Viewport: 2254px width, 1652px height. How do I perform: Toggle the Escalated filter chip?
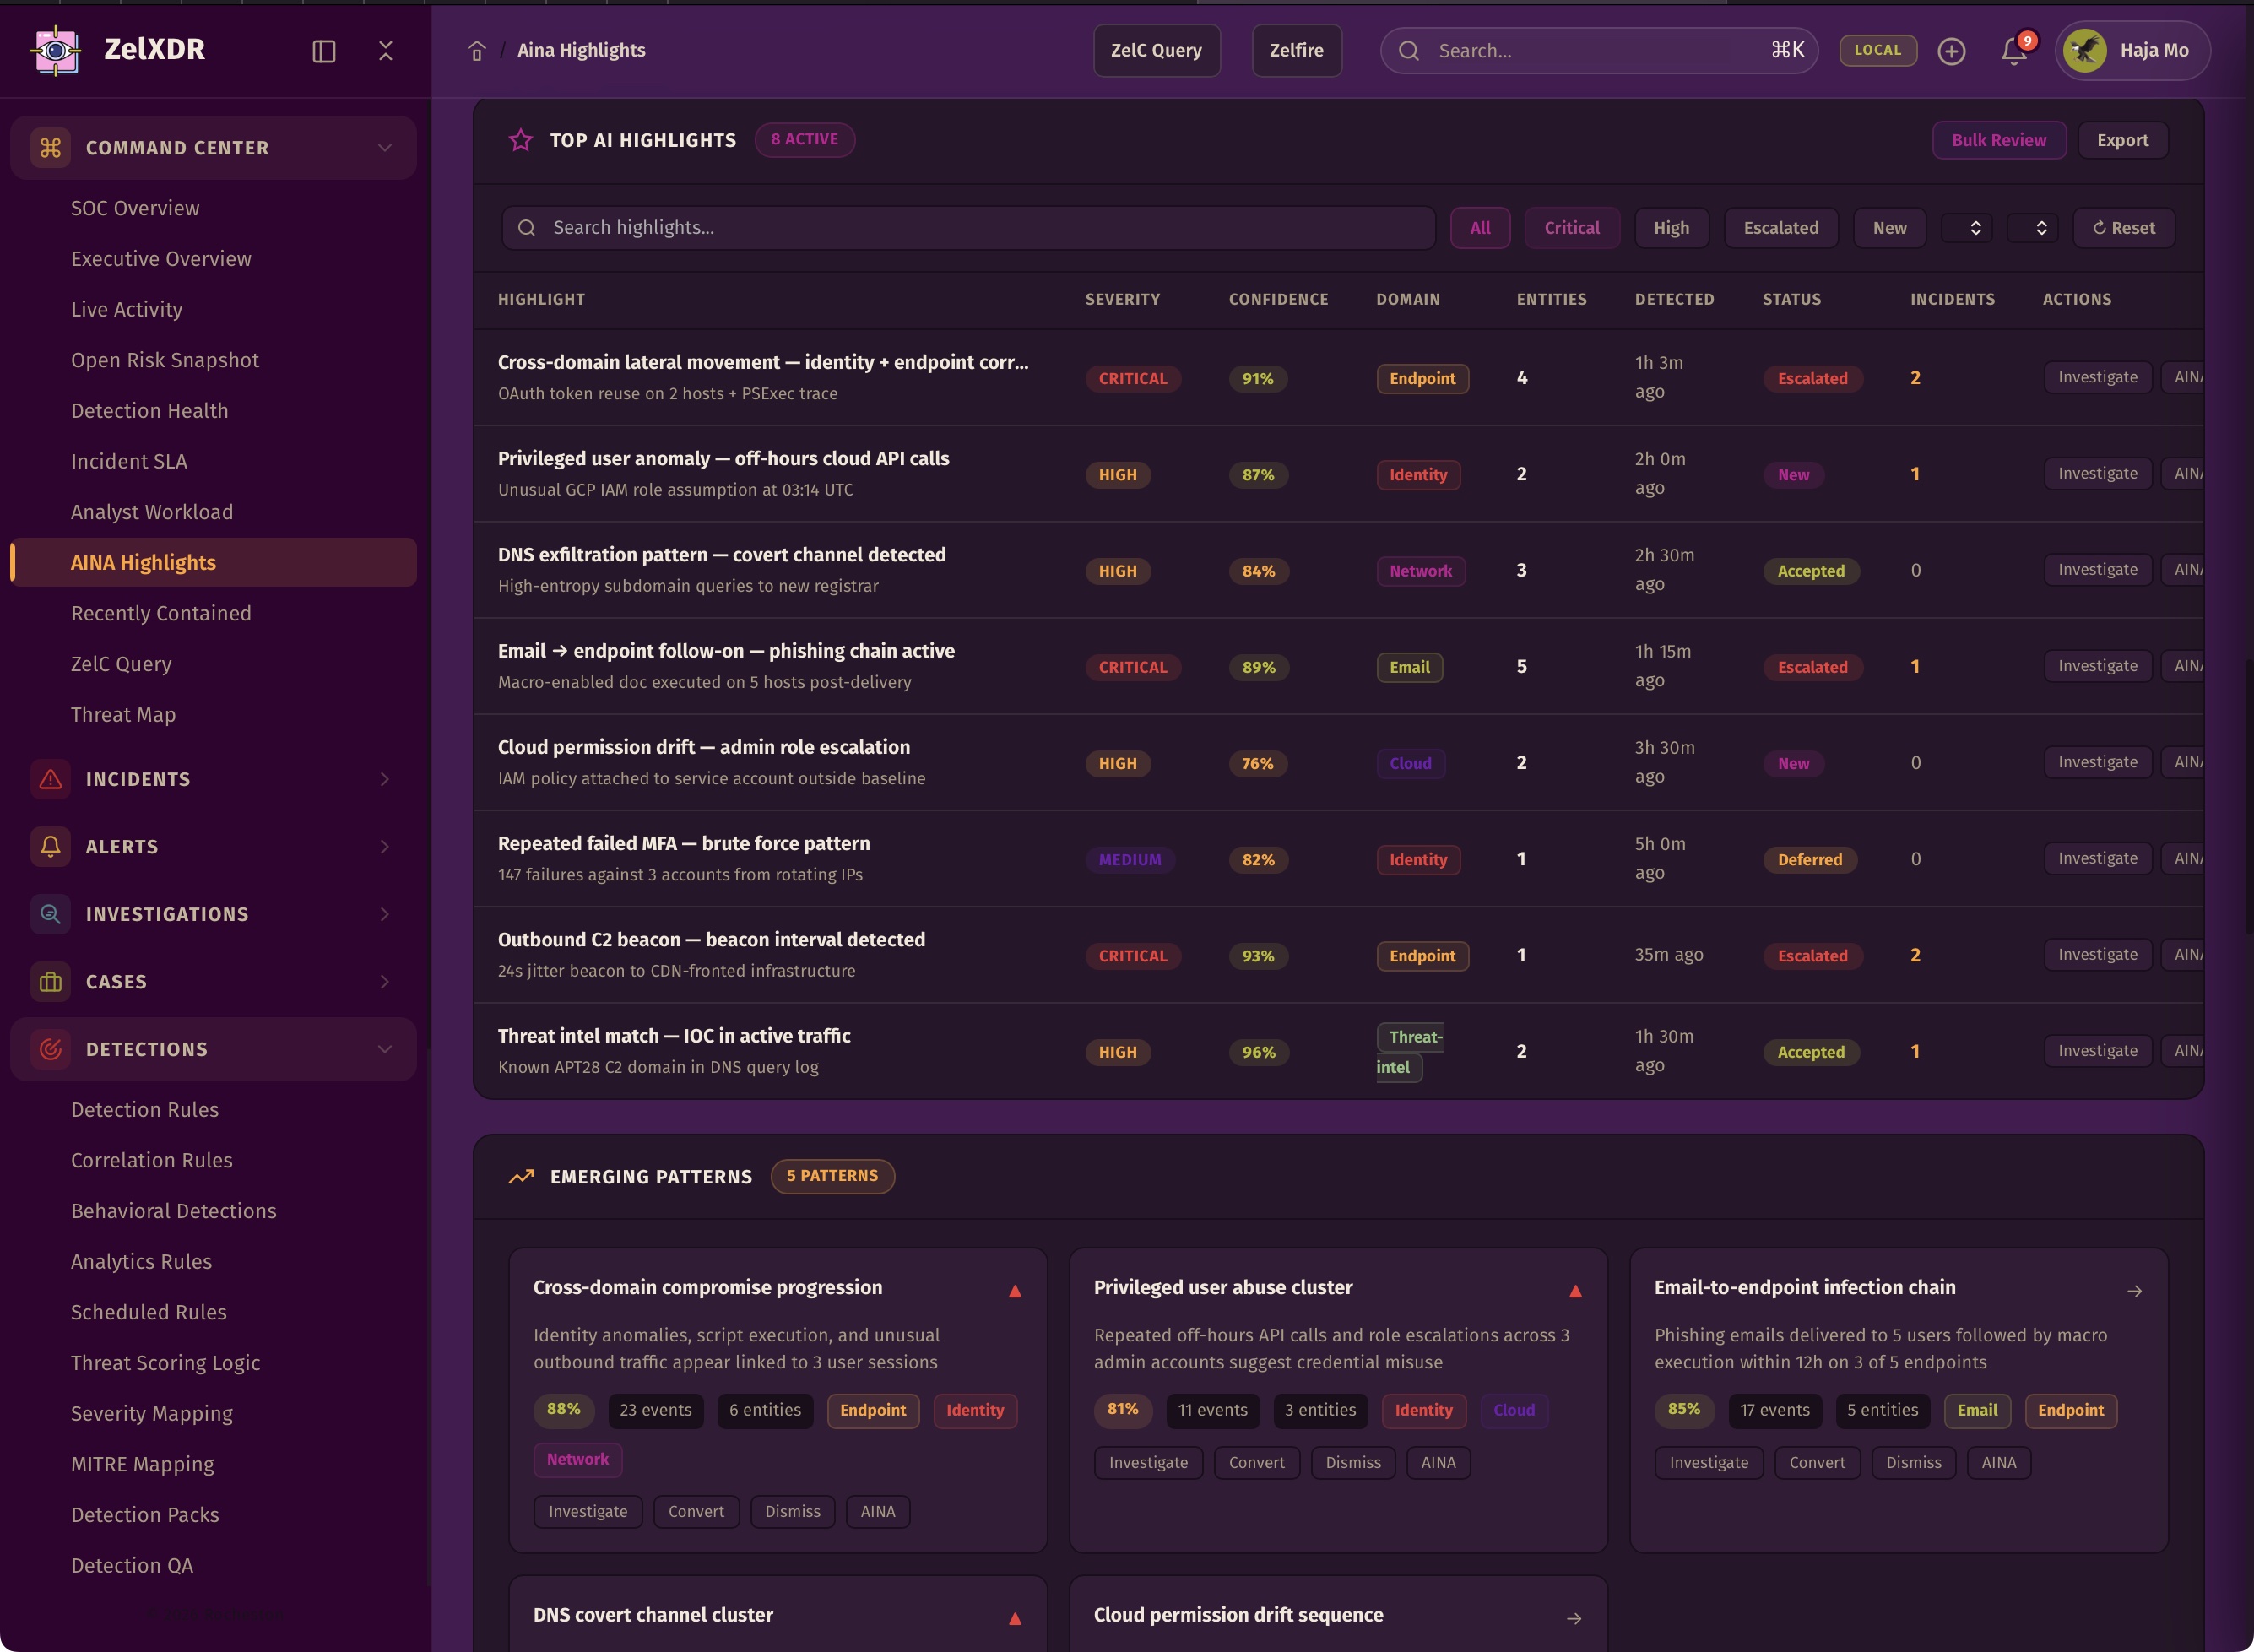coord(1780,228)
